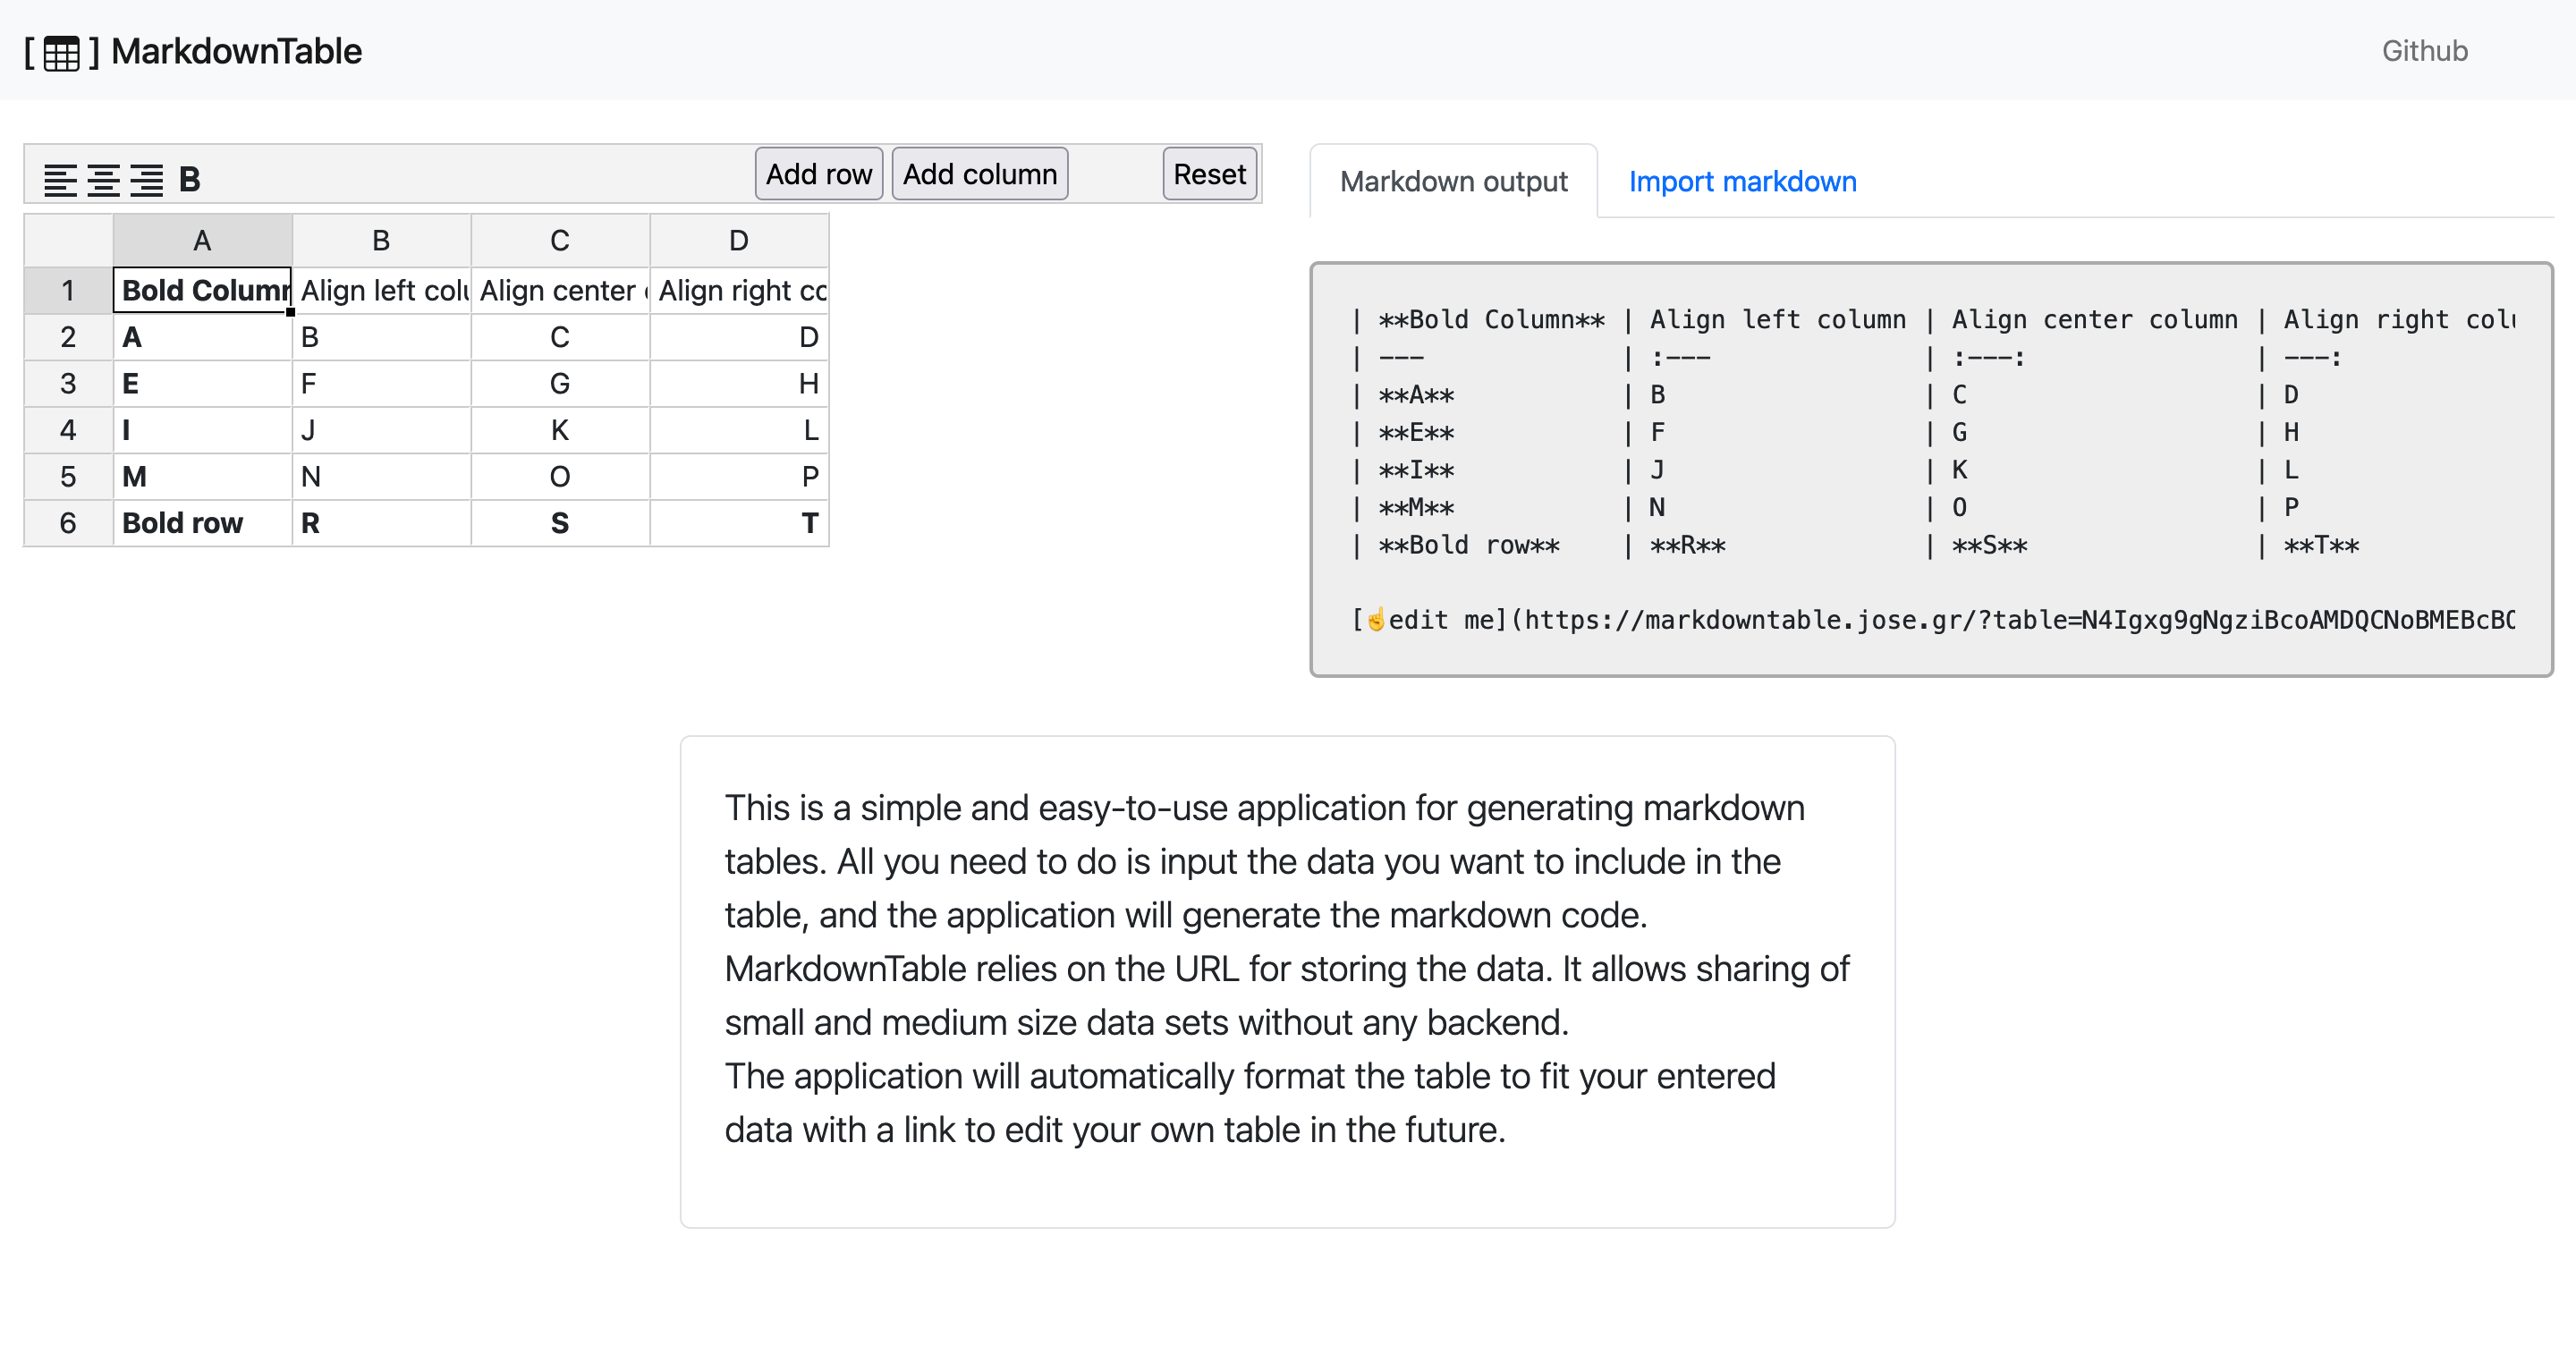Toggle bold formatting with the B icon
Viewport: 2576px width, 1363px height.
[x=189, y=180]
